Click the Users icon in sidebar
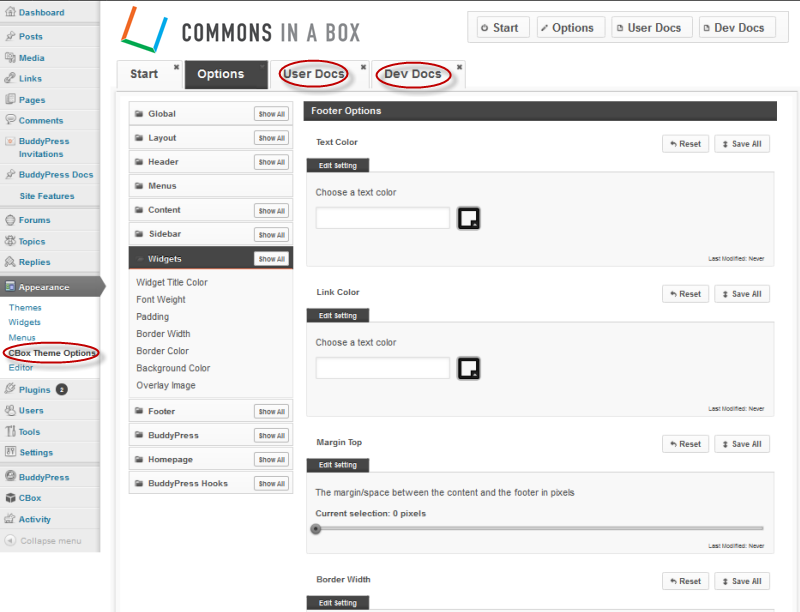This screenshot has width=800, height=612. tap(10, 410)
